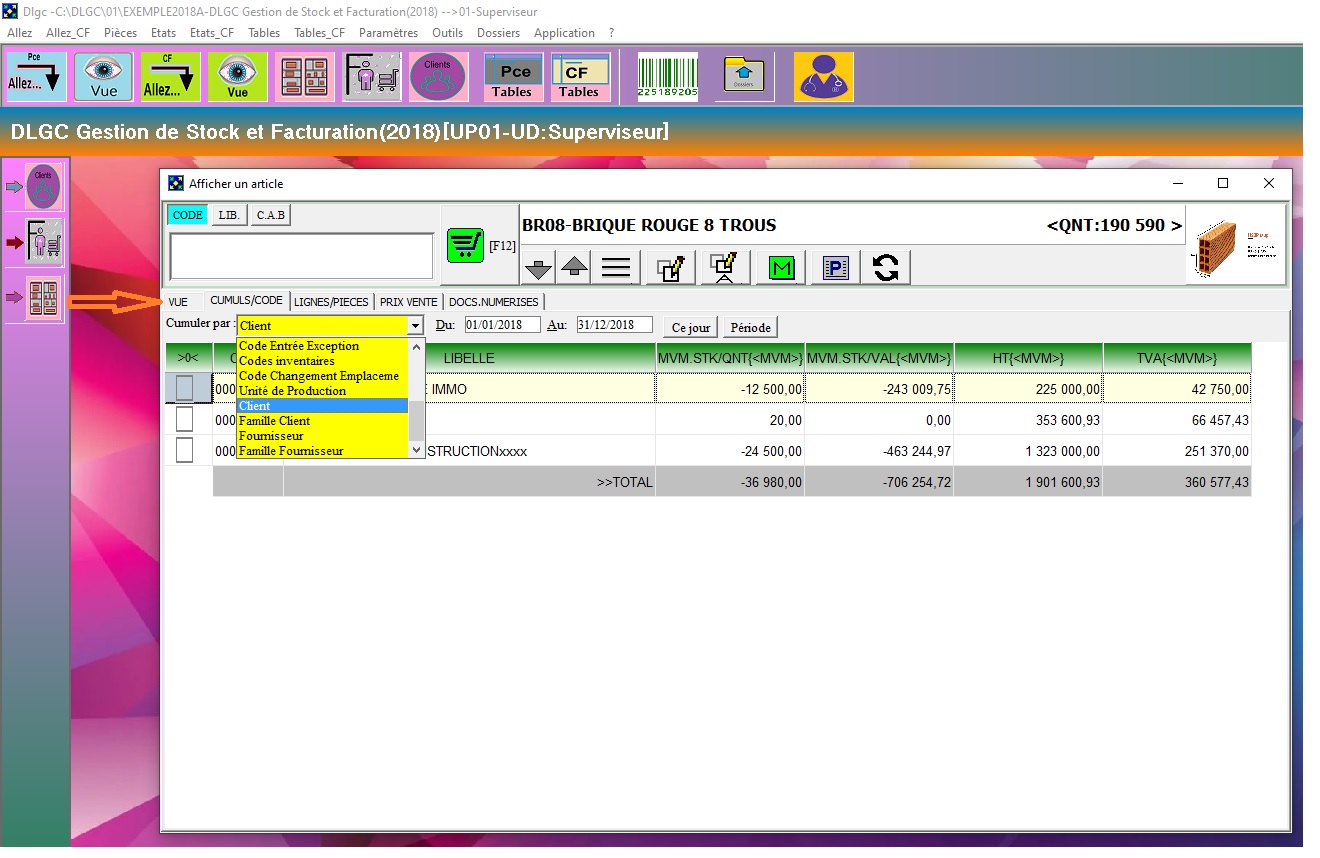Image resolution: width=1320 pixels, height=858 pixels.
Task: Click the refresh arrows icon
Action: point(885,267)
